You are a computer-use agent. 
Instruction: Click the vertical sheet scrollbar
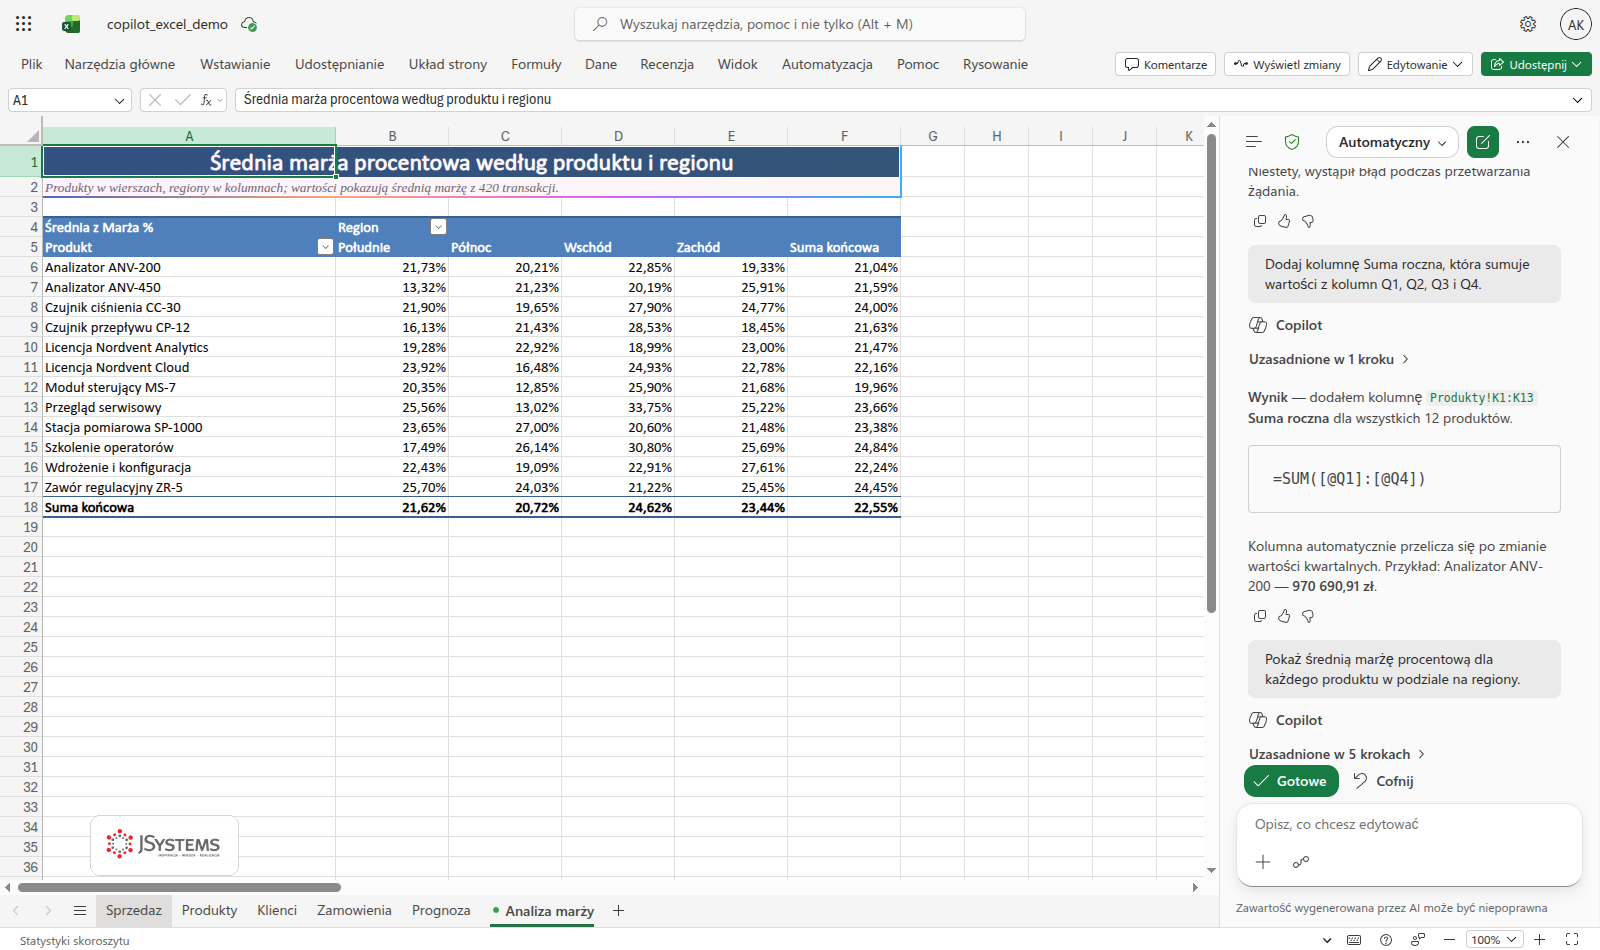coord(1212,372)
